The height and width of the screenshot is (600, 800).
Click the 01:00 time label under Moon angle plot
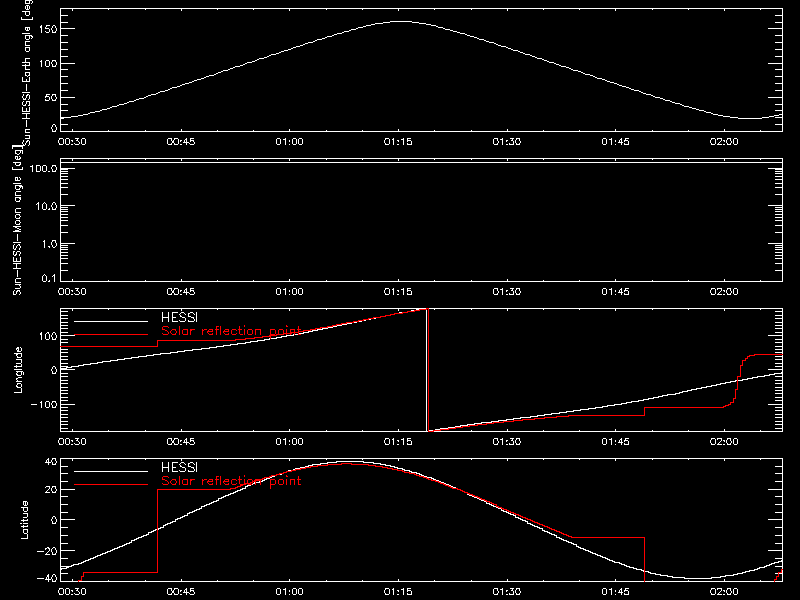click(x=289, y=292)
